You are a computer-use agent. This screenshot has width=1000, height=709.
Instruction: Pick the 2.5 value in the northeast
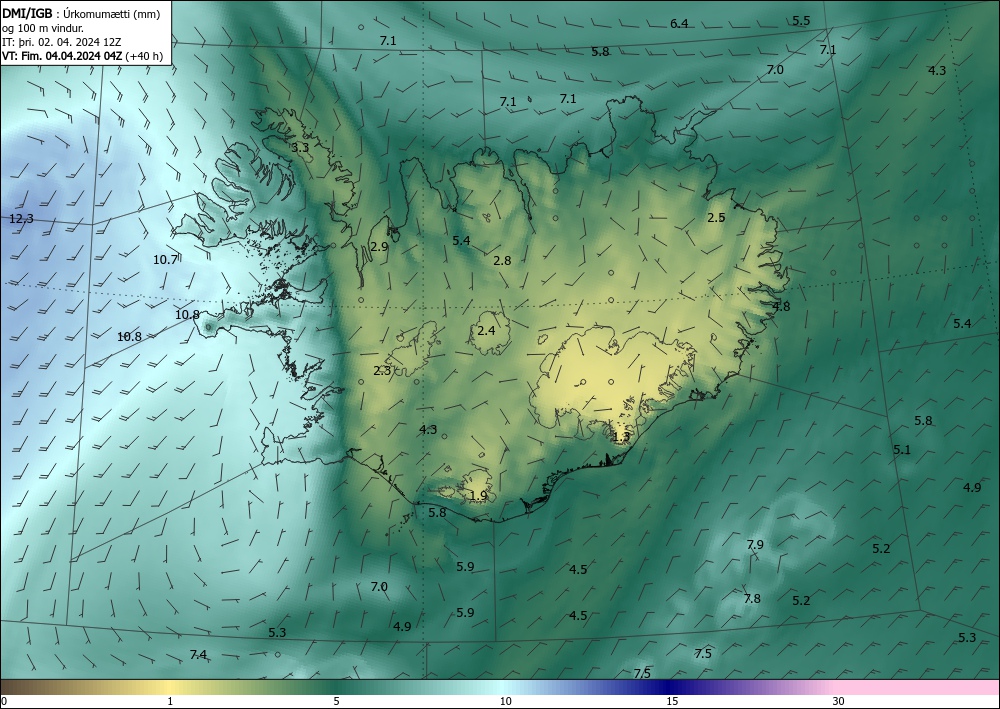tap(716, 217)
